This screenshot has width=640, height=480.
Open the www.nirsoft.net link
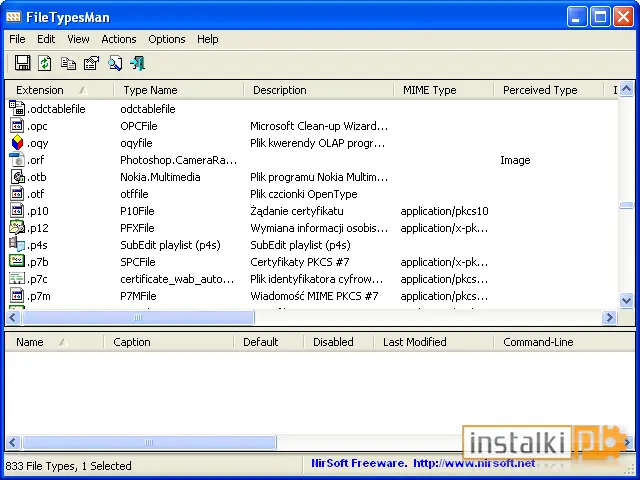[474, 463]
